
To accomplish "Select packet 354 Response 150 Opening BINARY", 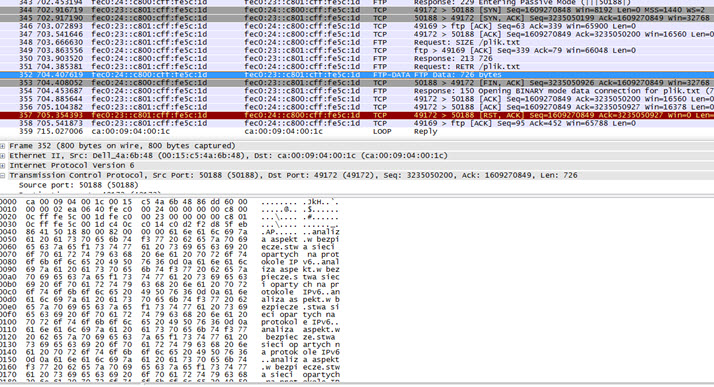I will 357,91.
